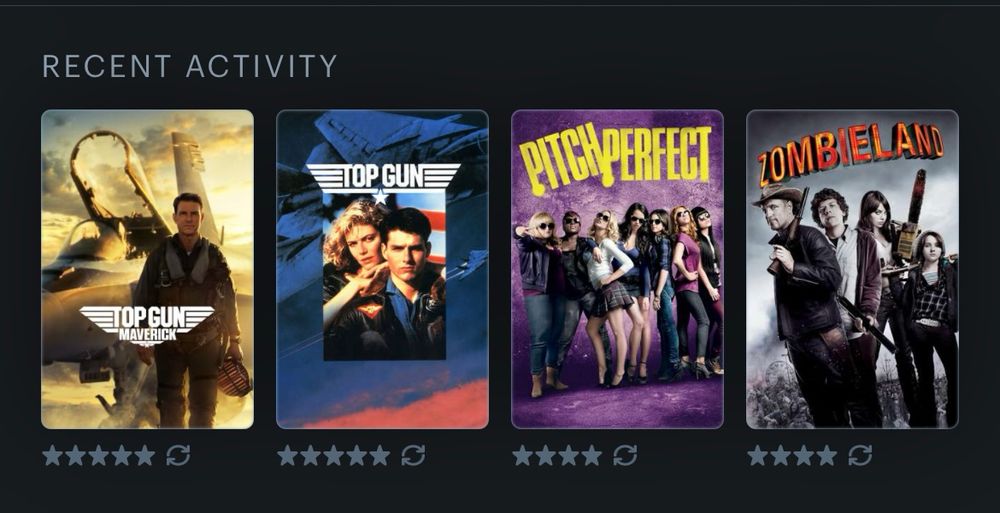The width and height of the screenshot is (1000, 513).
Task: Open the original Top Gun poster
Action: [383, 269]
